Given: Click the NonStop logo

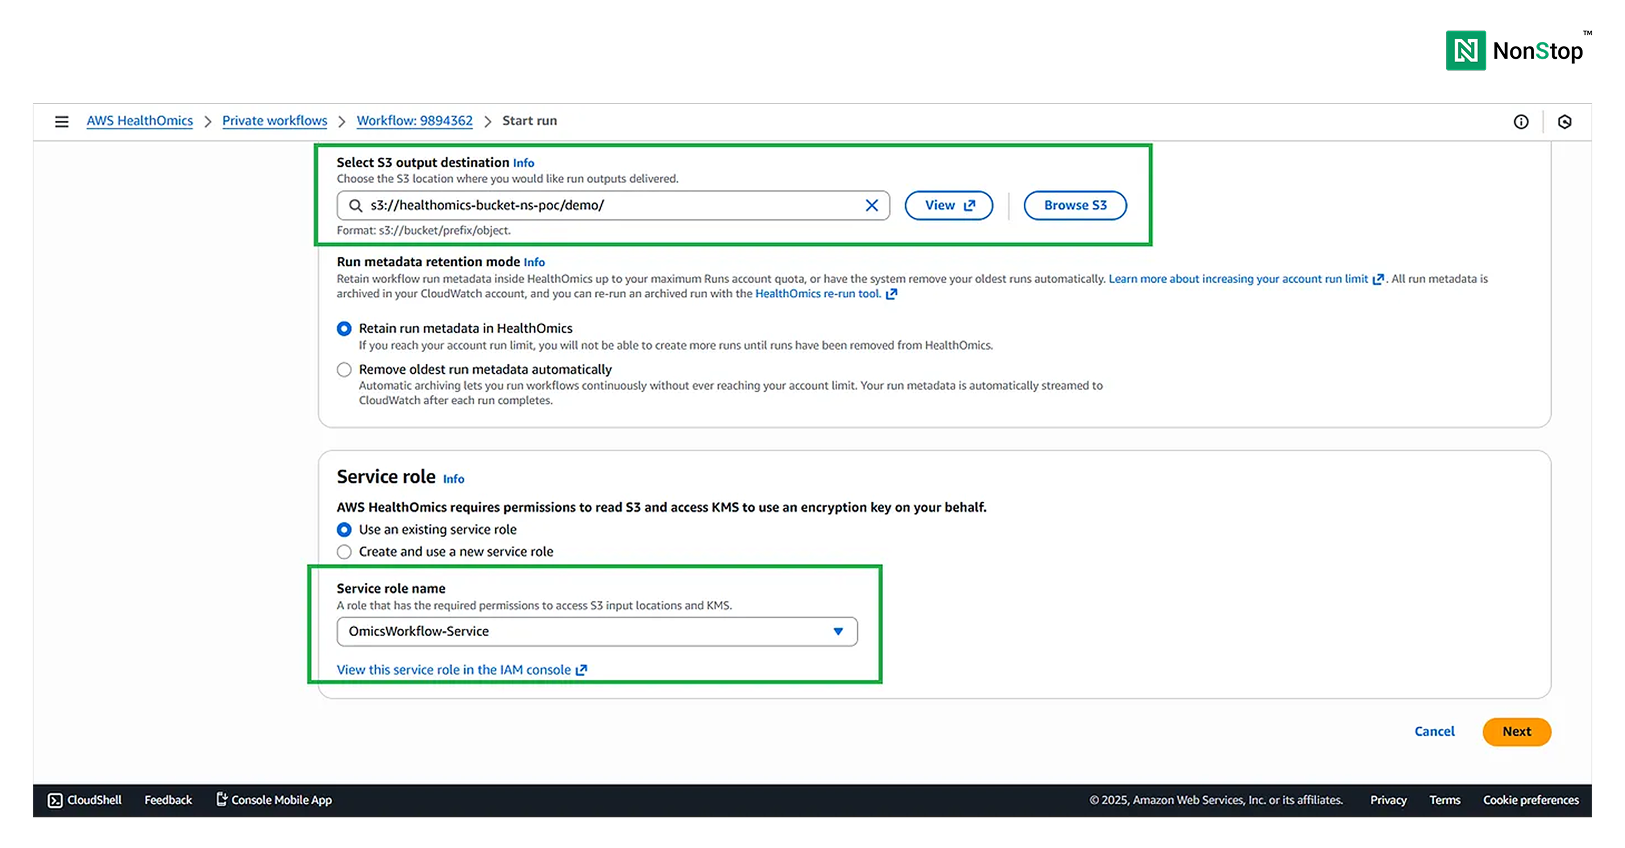Looking at the screenshot, I should tap(1518, 50).
